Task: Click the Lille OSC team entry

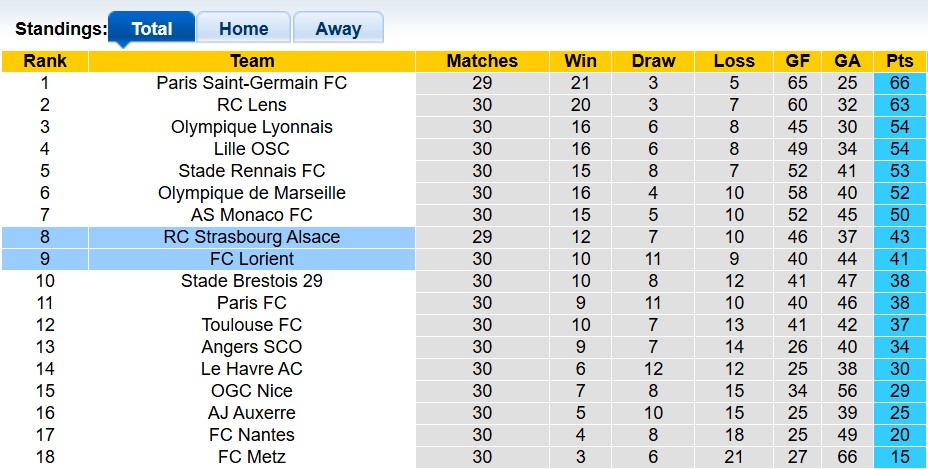Action: [x=252, y=149]
